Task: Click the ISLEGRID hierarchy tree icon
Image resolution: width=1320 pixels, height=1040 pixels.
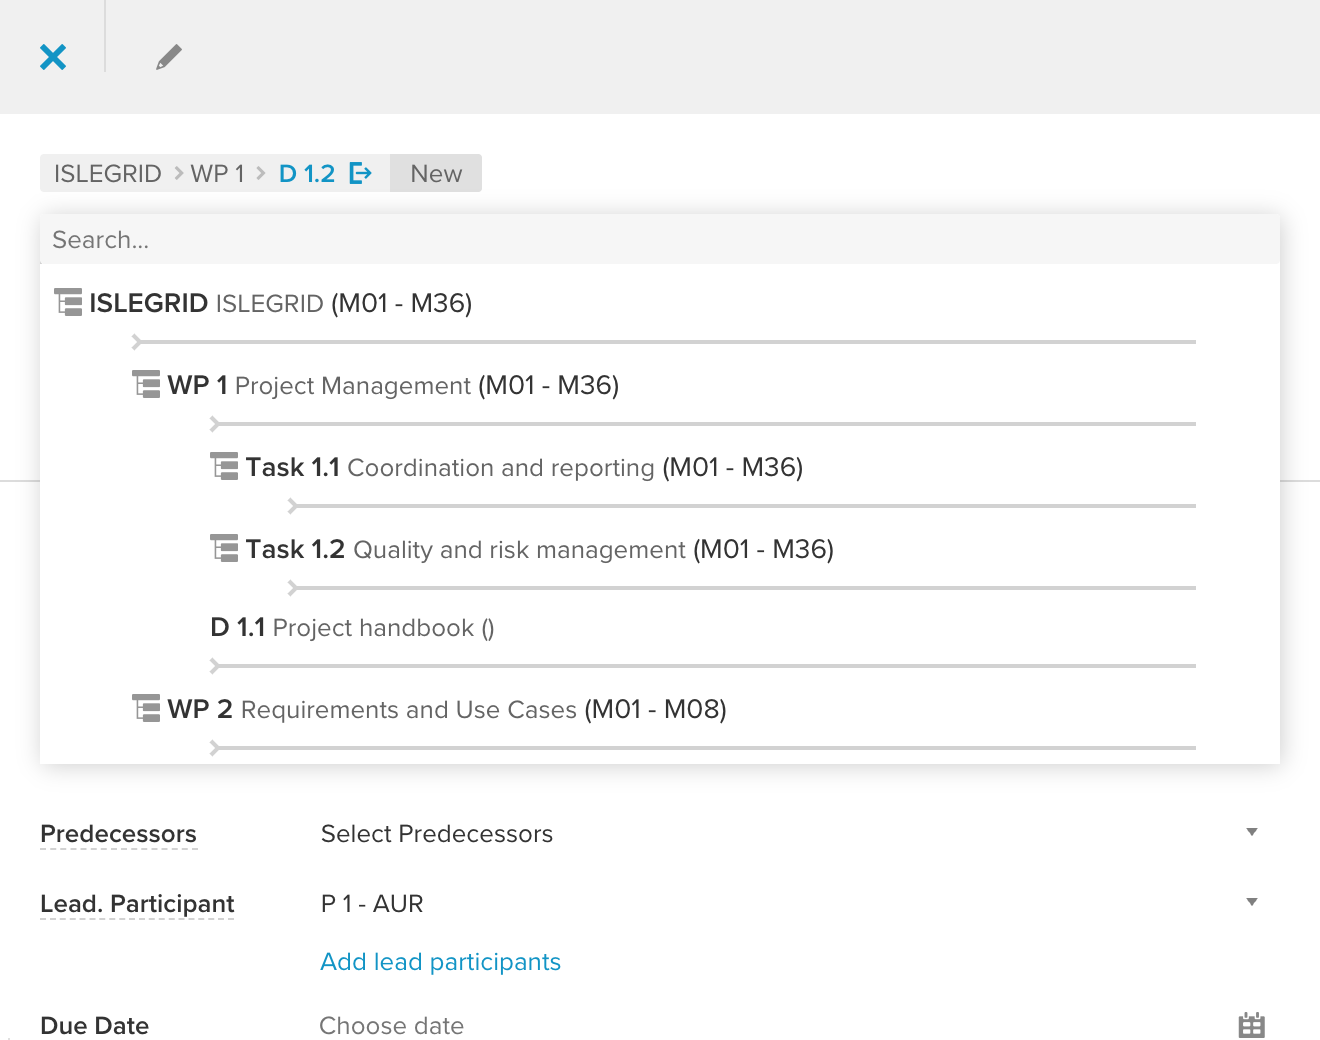Action: point(68,302)
